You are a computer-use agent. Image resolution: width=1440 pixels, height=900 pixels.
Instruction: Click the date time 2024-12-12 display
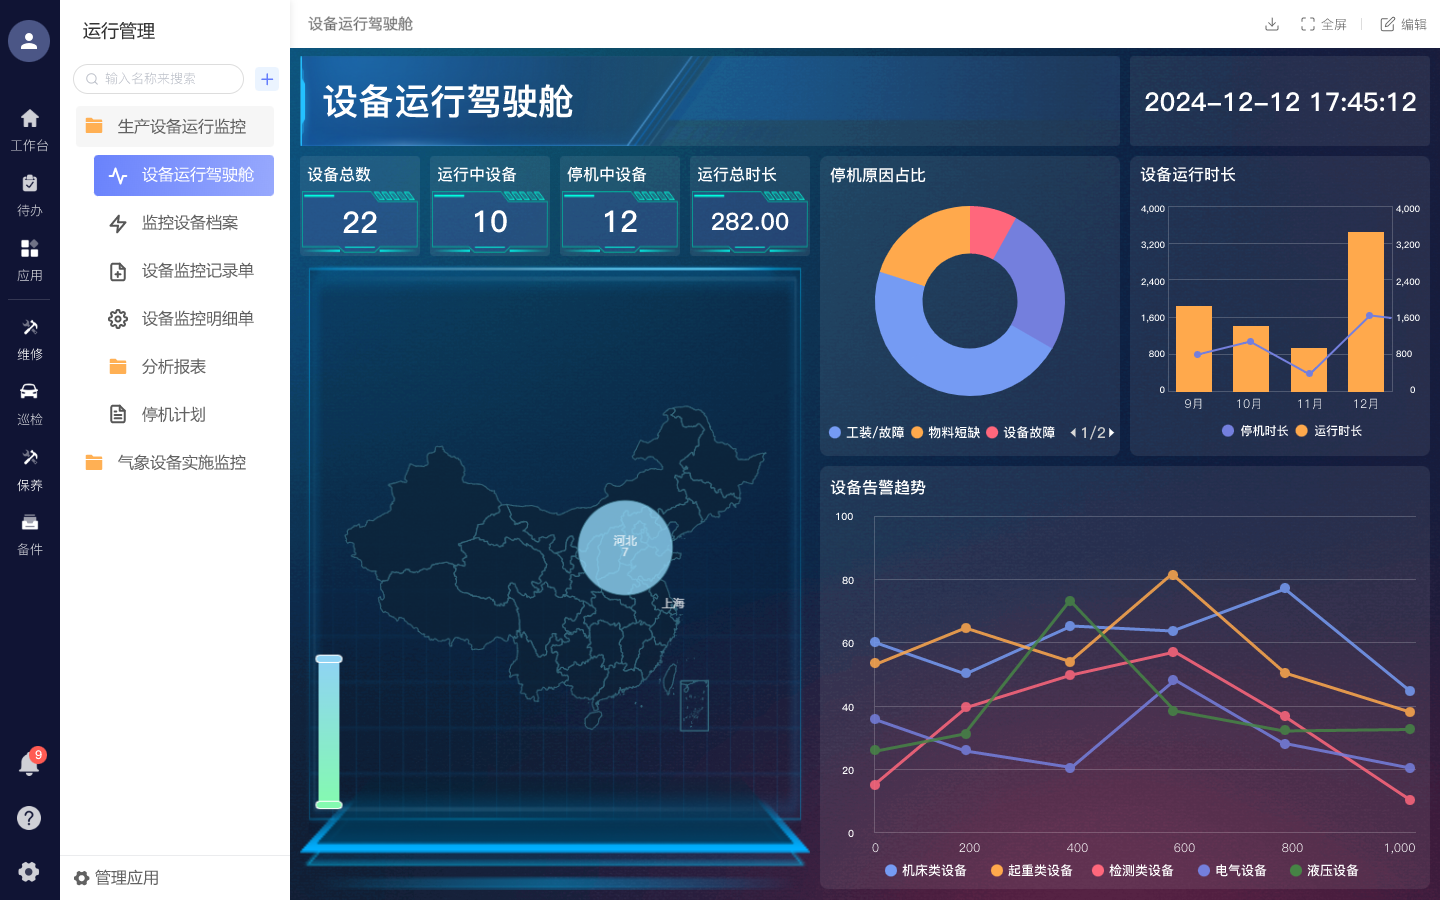tap(1280, 102)
